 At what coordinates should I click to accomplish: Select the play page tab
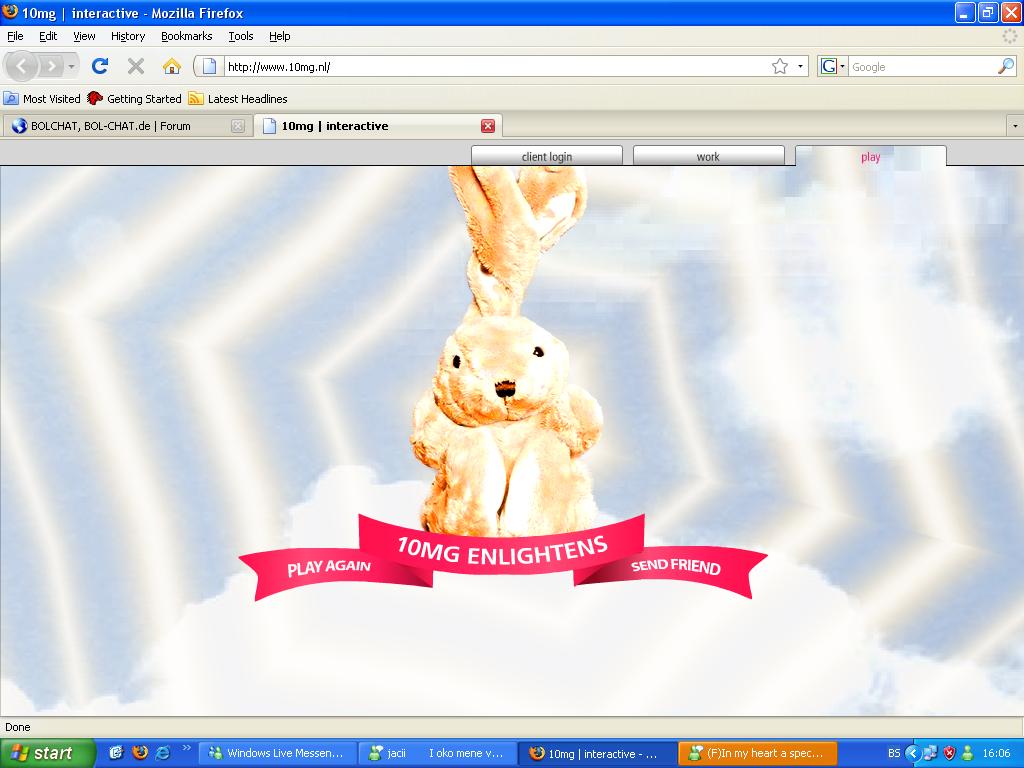click(x=871, y=156)
